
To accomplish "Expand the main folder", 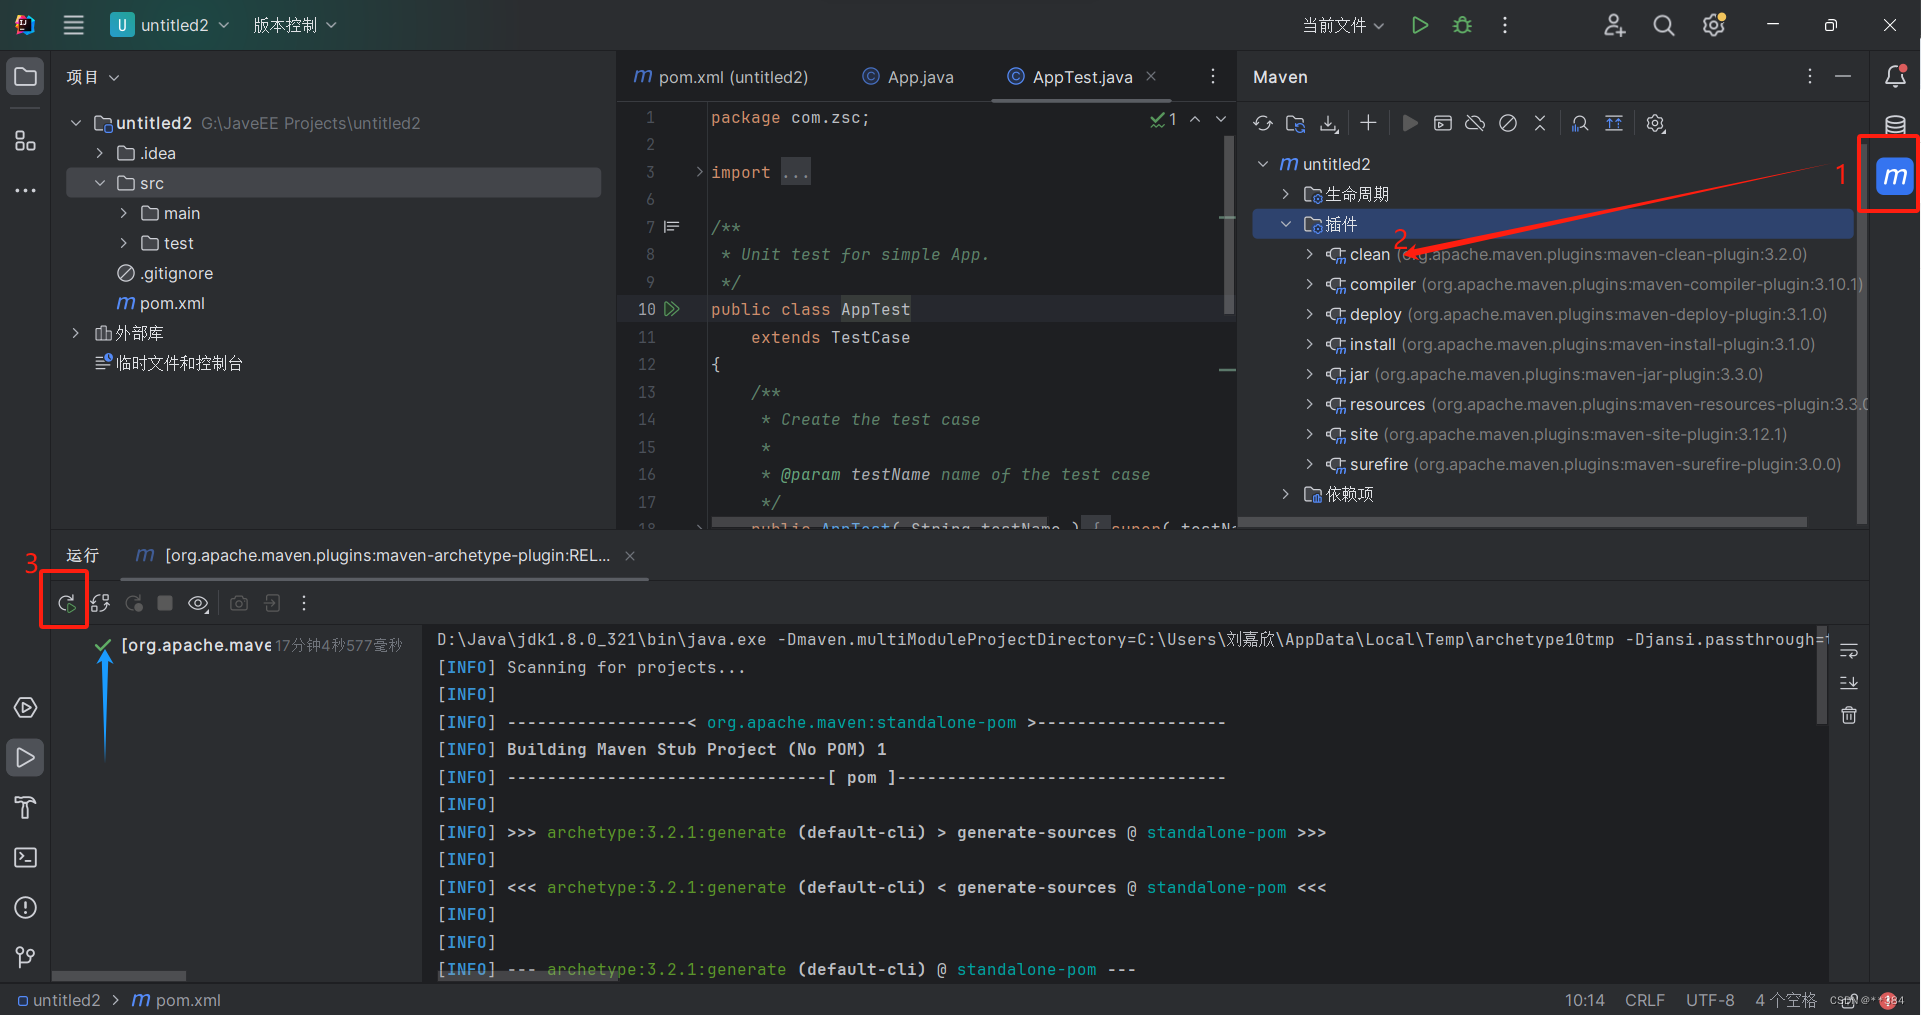I will click(123, 213).
